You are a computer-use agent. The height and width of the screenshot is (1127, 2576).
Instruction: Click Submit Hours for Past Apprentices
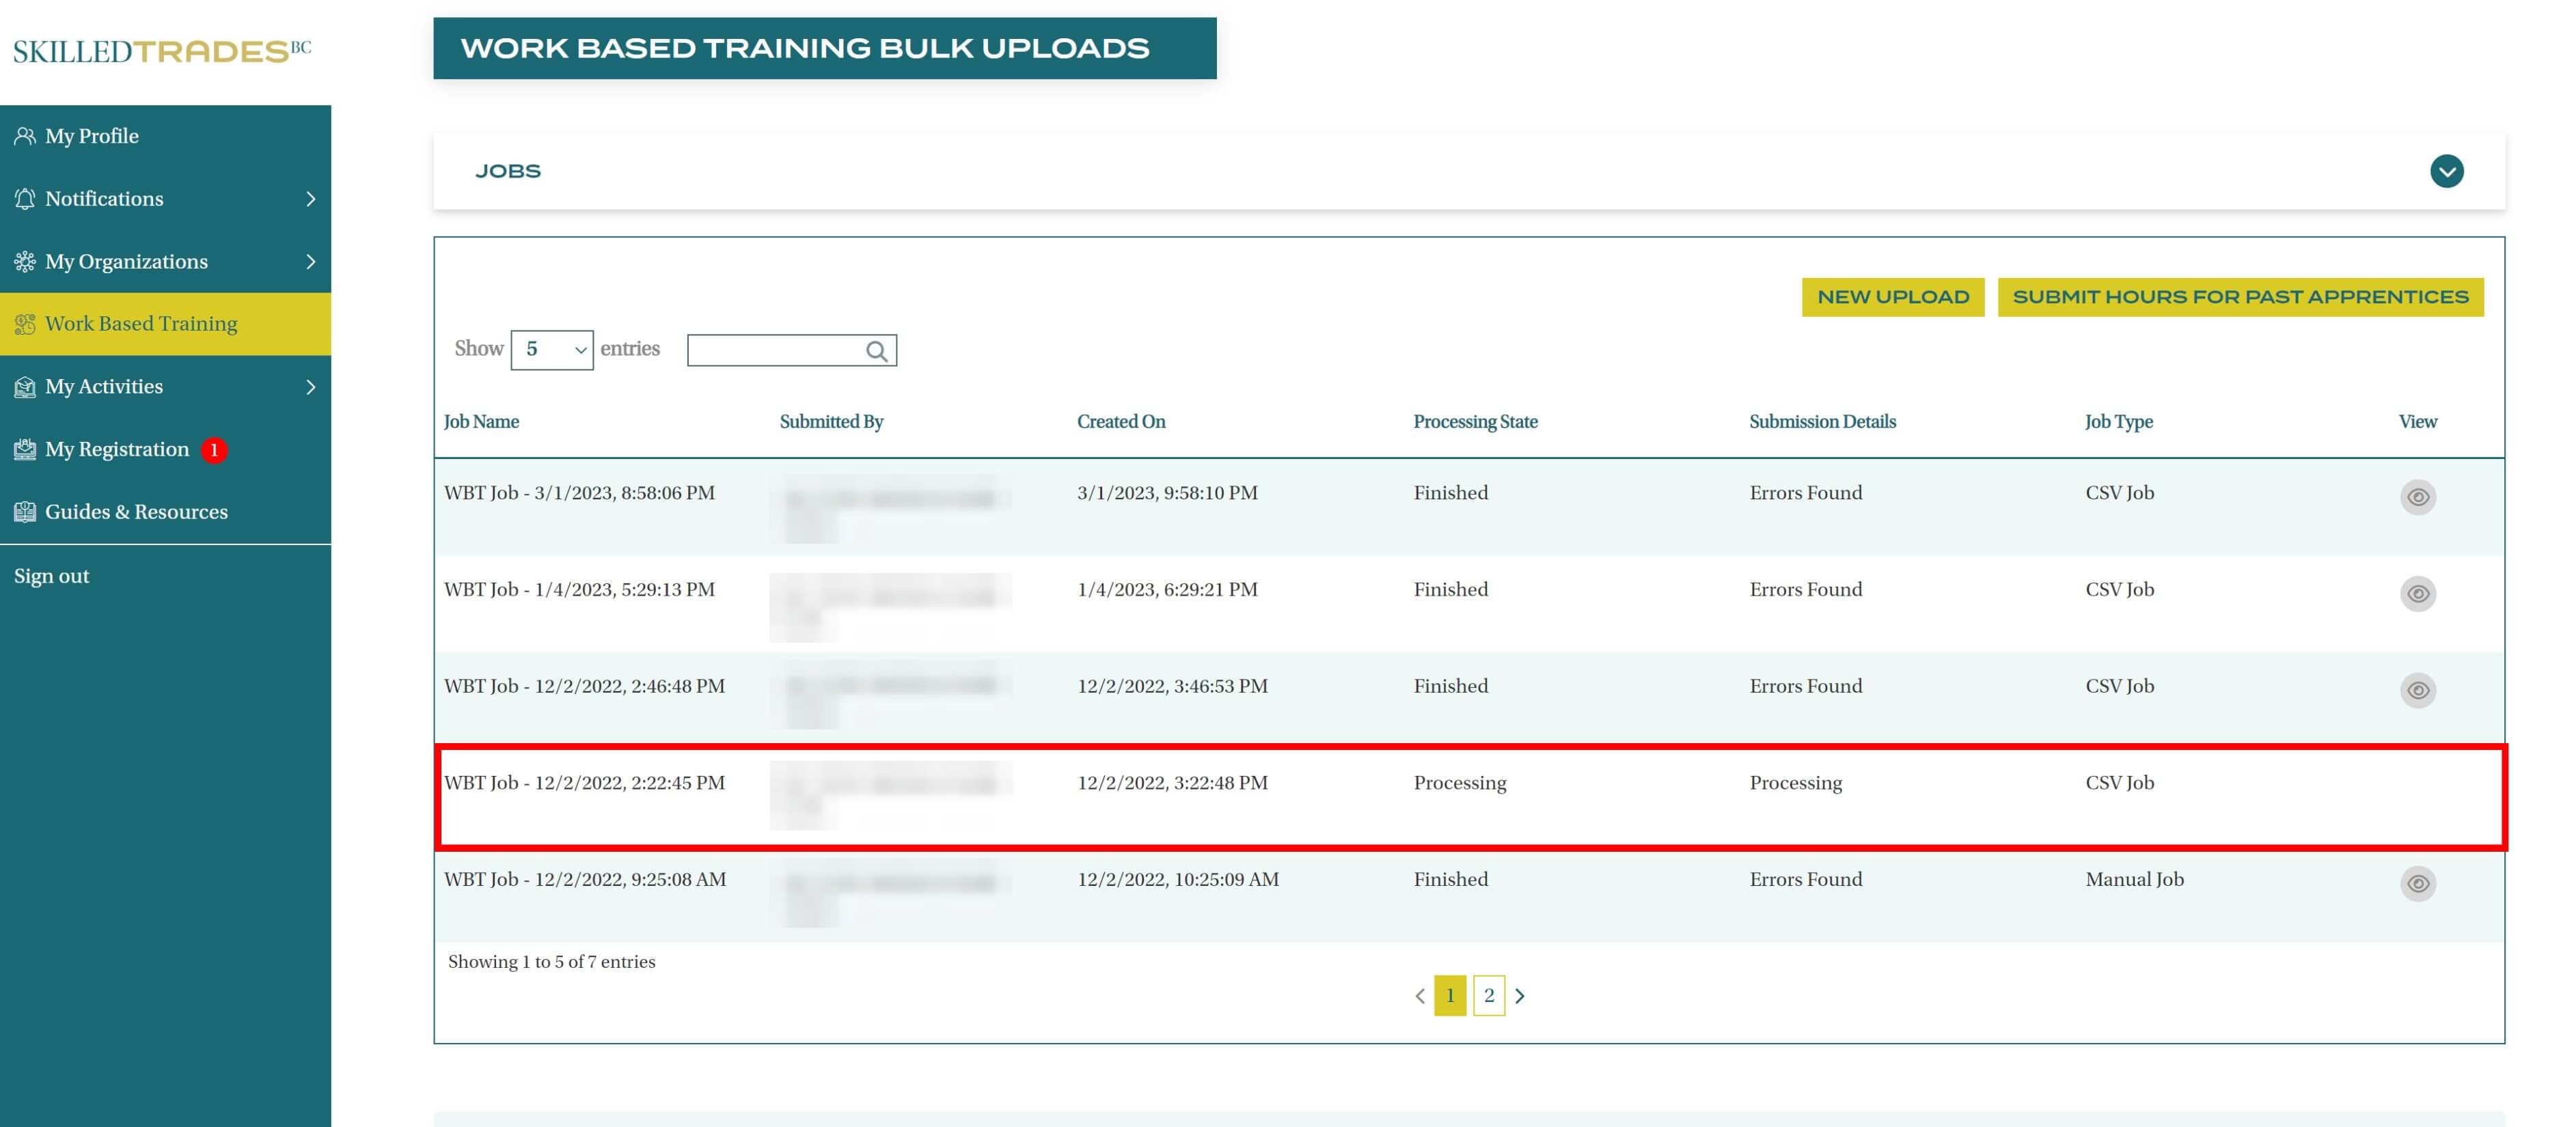click(x=2240, y=297)
